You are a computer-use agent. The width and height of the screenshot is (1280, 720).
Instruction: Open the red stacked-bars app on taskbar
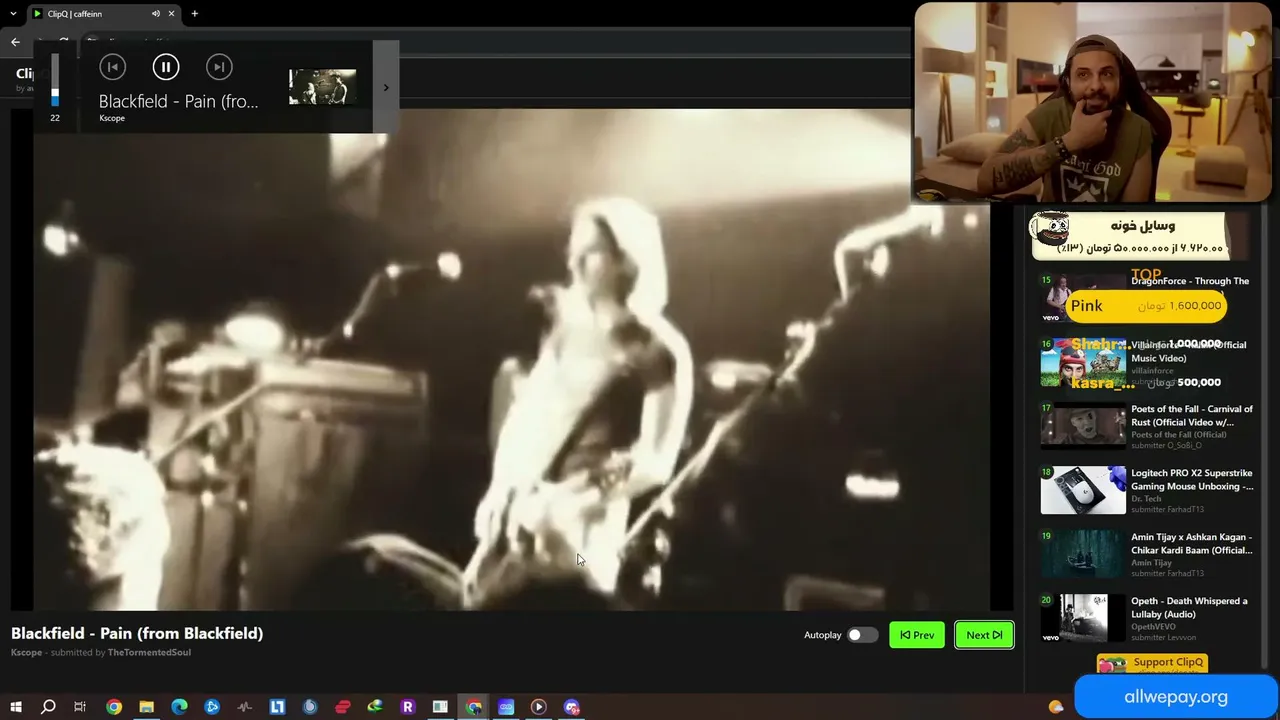click(x=342, y=707)
